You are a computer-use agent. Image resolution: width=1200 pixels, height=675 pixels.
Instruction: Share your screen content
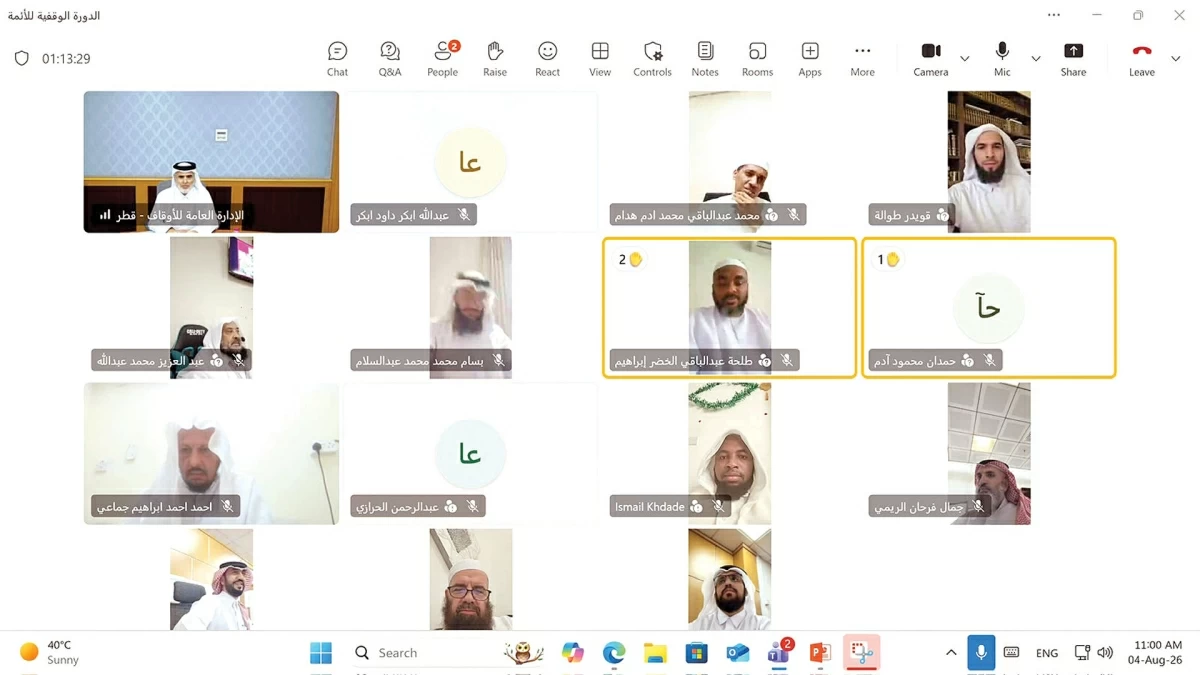(x=1073, y=58)
